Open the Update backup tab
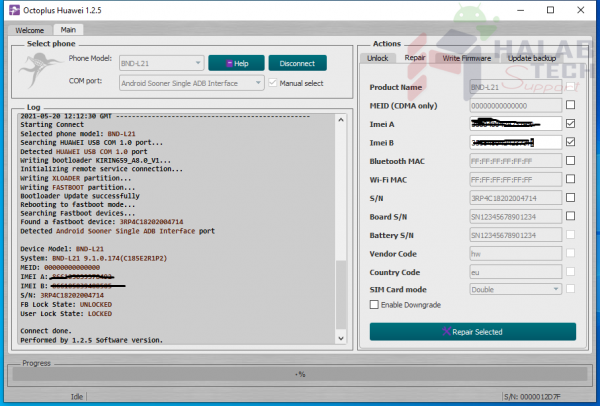 coord(532,58)
